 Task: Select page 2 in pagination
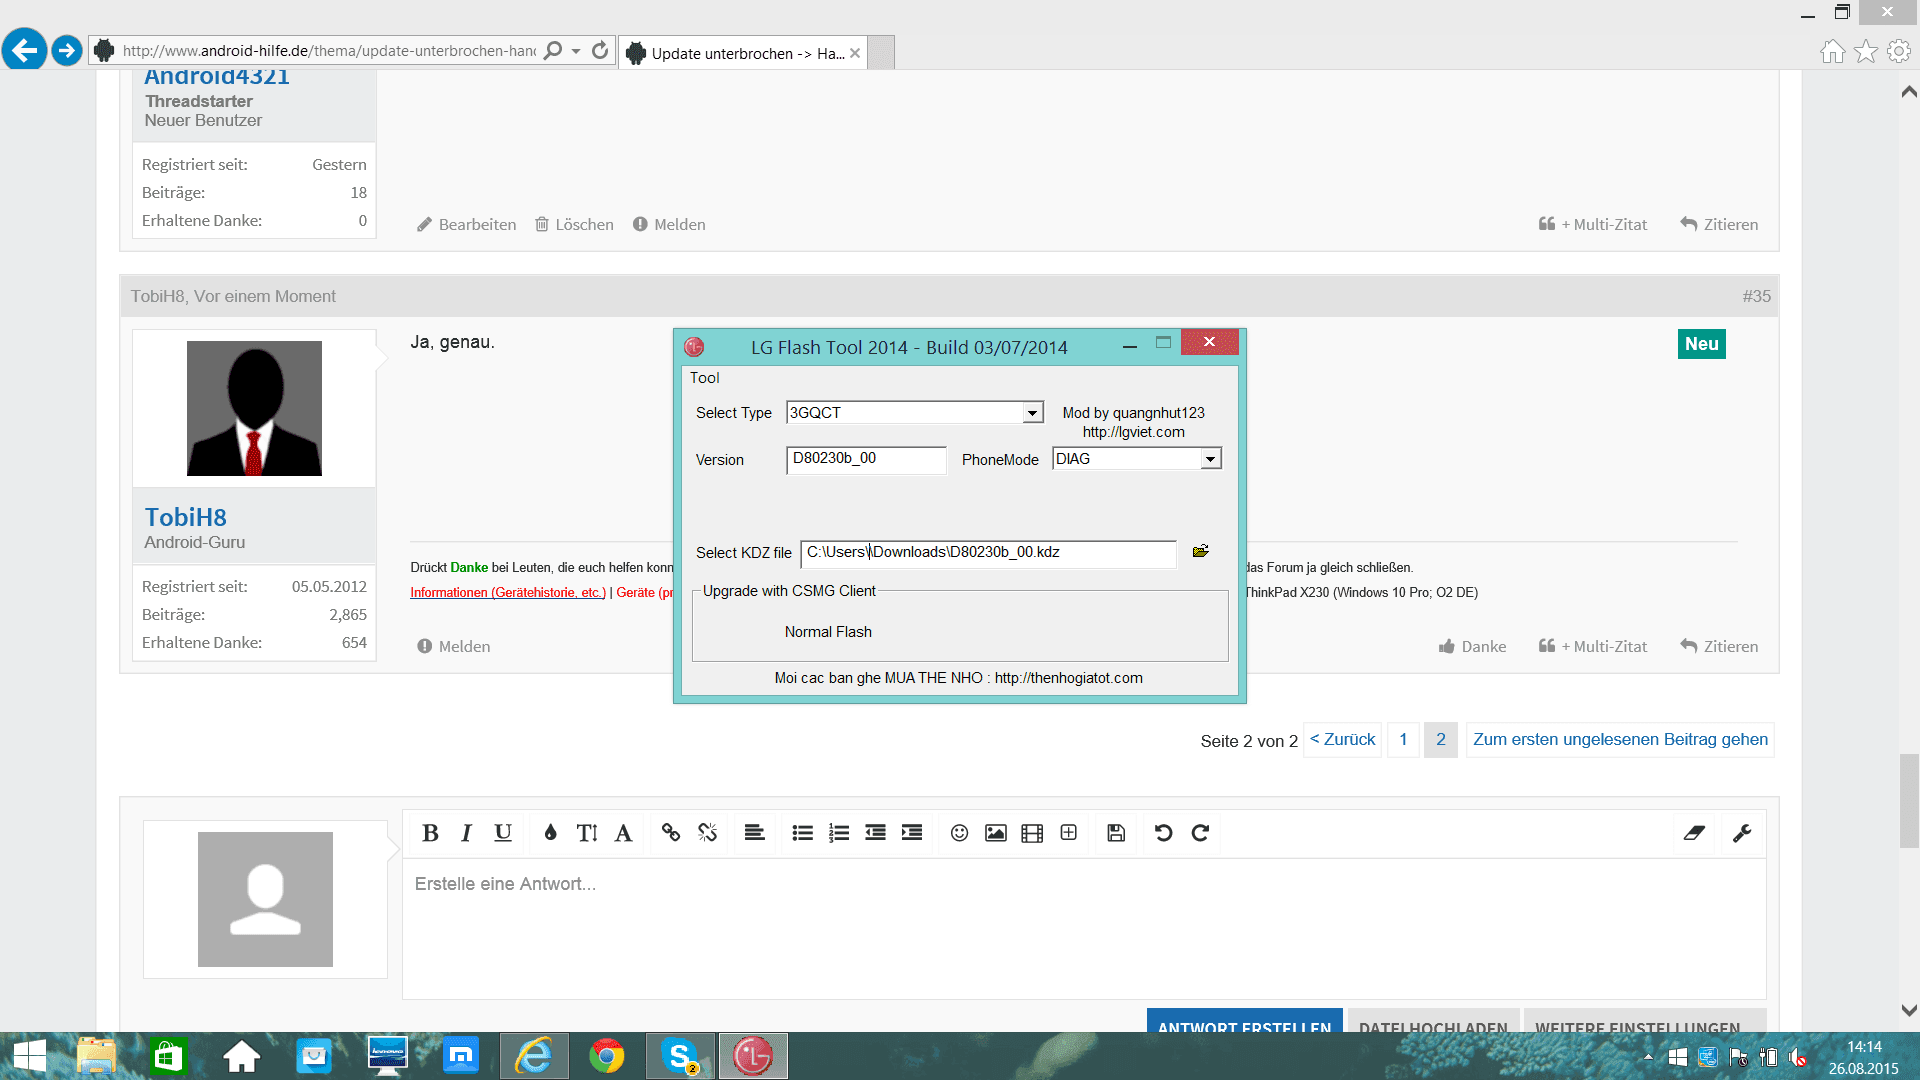pyautogui.click(x=1441, y=740)
